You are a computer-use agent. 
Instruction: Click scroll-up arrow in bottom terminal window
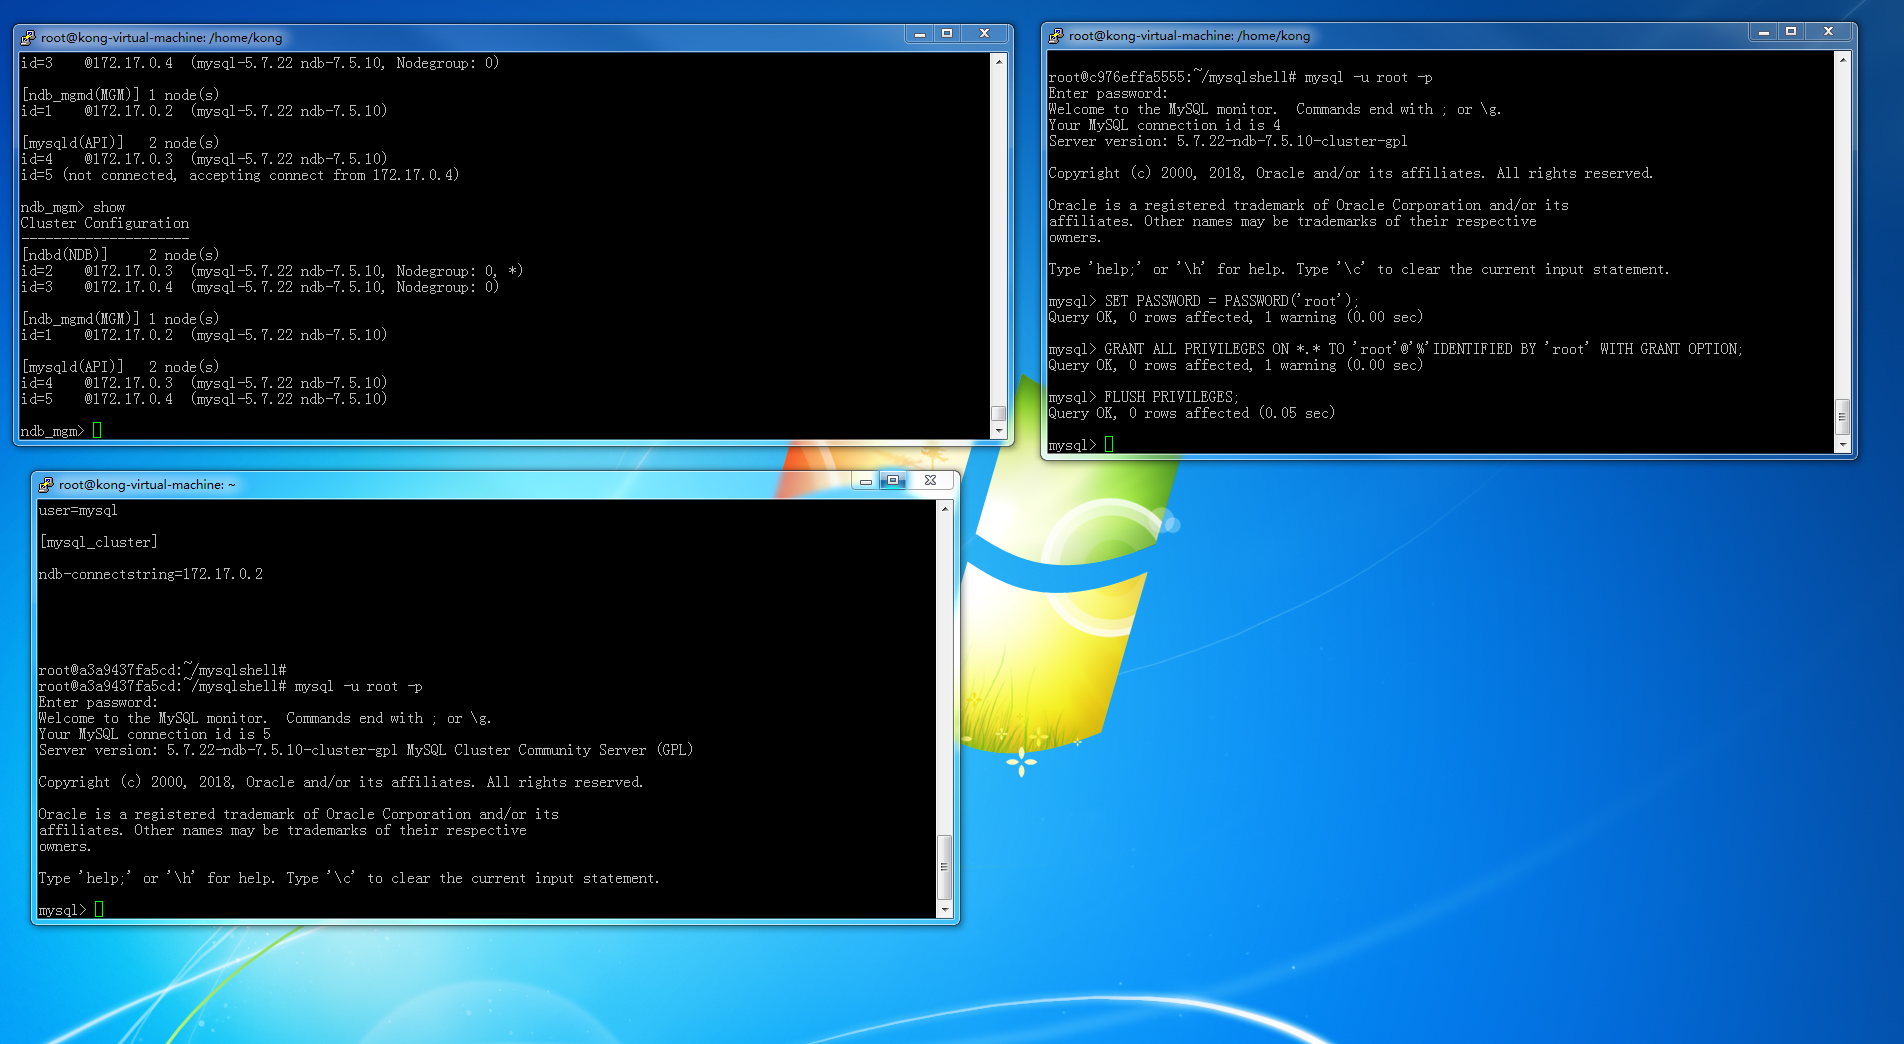pos(944,508)
